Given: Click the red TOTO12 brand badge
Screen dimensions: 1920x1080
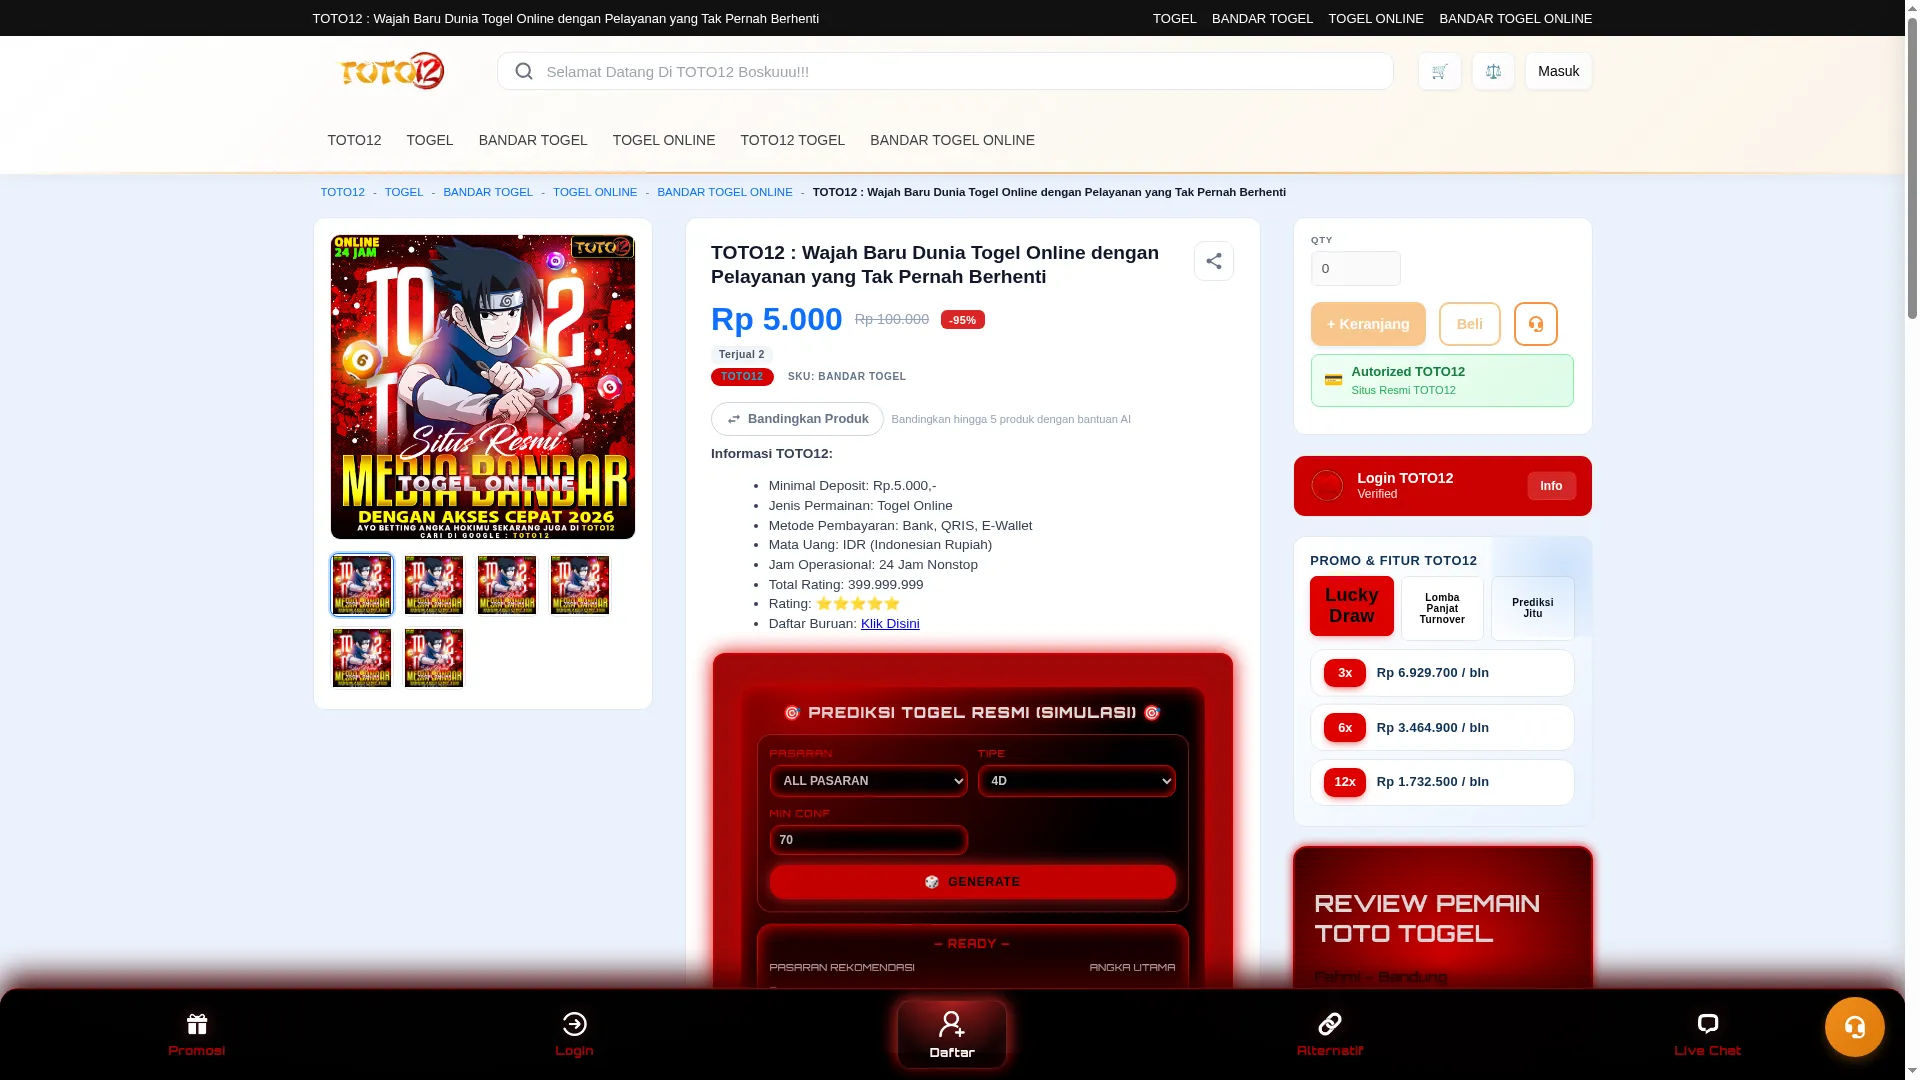Looking at the screenshot, I should tap(742, 377).
